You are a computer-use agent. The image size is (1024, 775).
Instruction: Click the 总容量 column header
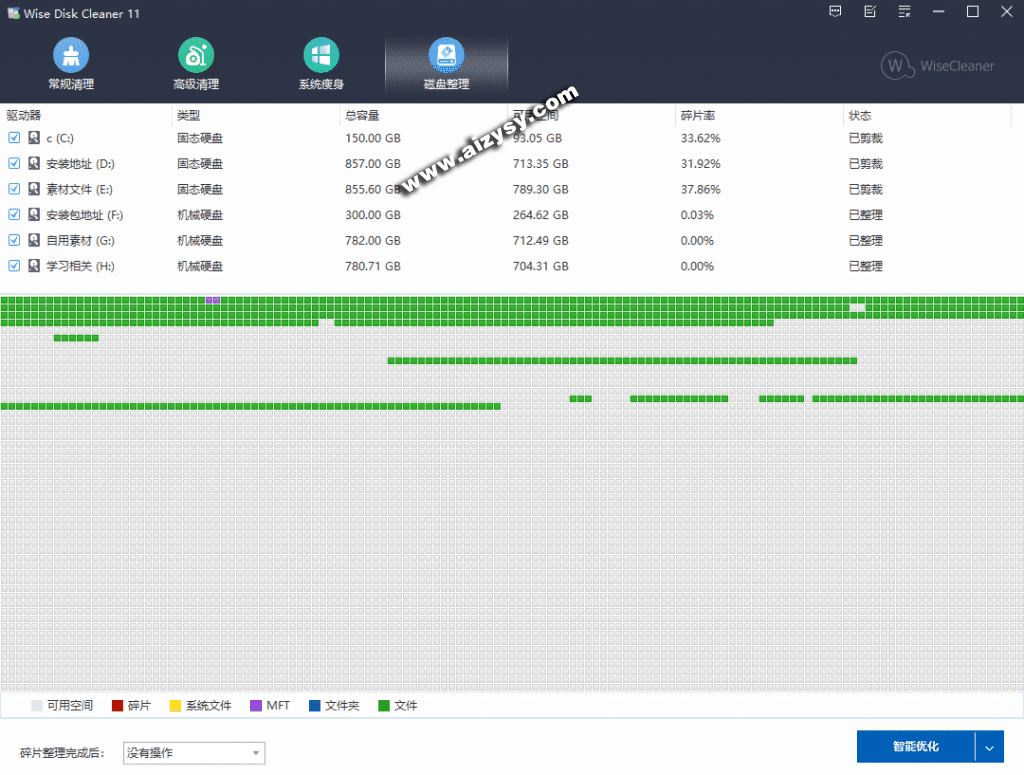click(362, 116)
